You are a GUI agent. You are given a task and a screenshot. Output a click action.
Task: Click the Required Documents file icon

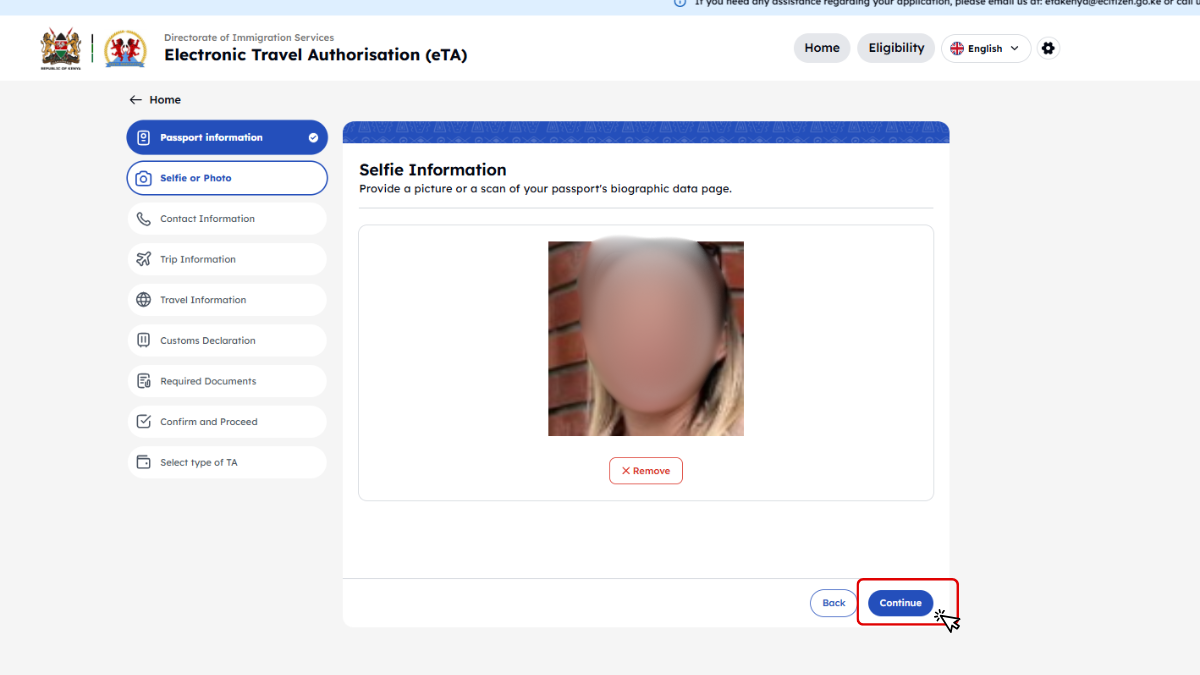[143, 381]
